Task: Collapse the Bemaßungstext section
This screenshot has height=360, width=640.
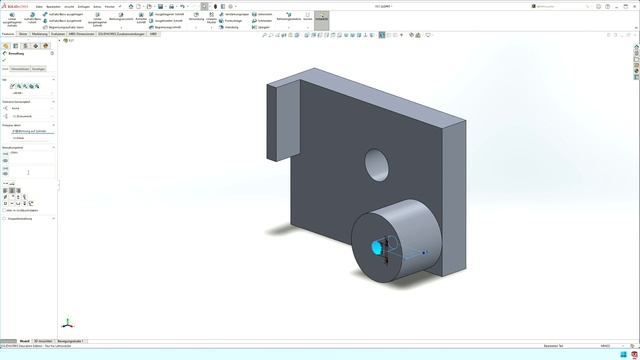Action: coord(53,147)
